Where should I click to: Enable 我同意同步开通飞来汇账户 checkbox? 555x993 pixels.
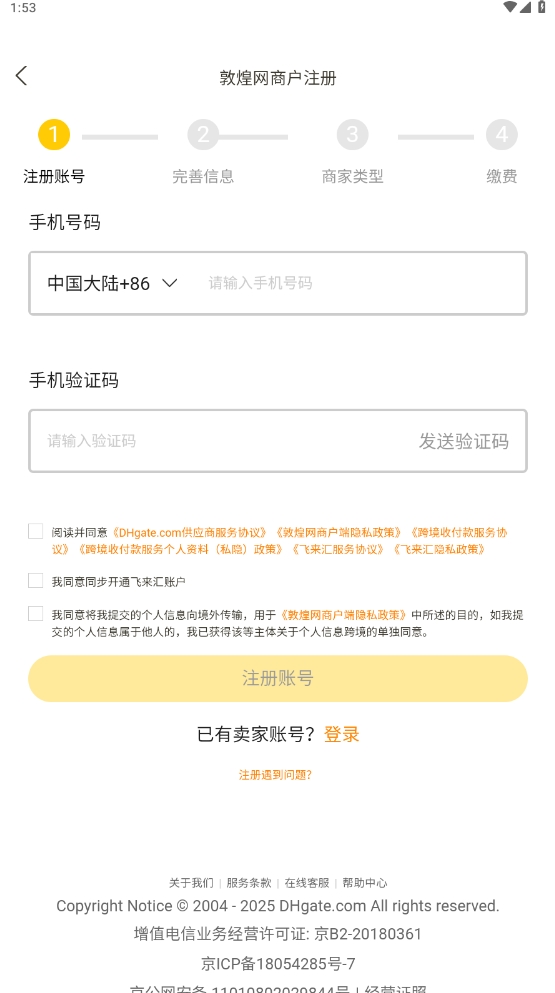[35, 581]
